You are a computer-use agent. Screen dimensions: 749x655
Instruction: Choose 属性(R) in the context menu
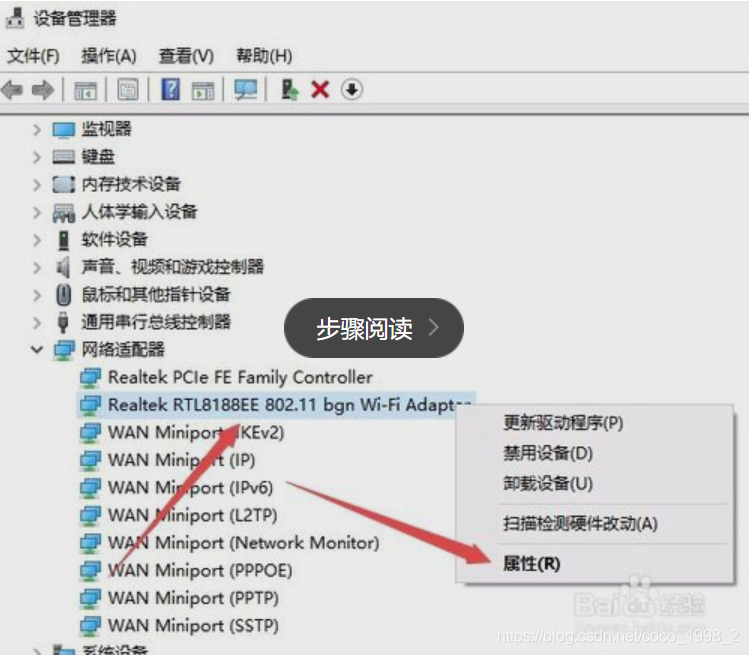(531, 564)
